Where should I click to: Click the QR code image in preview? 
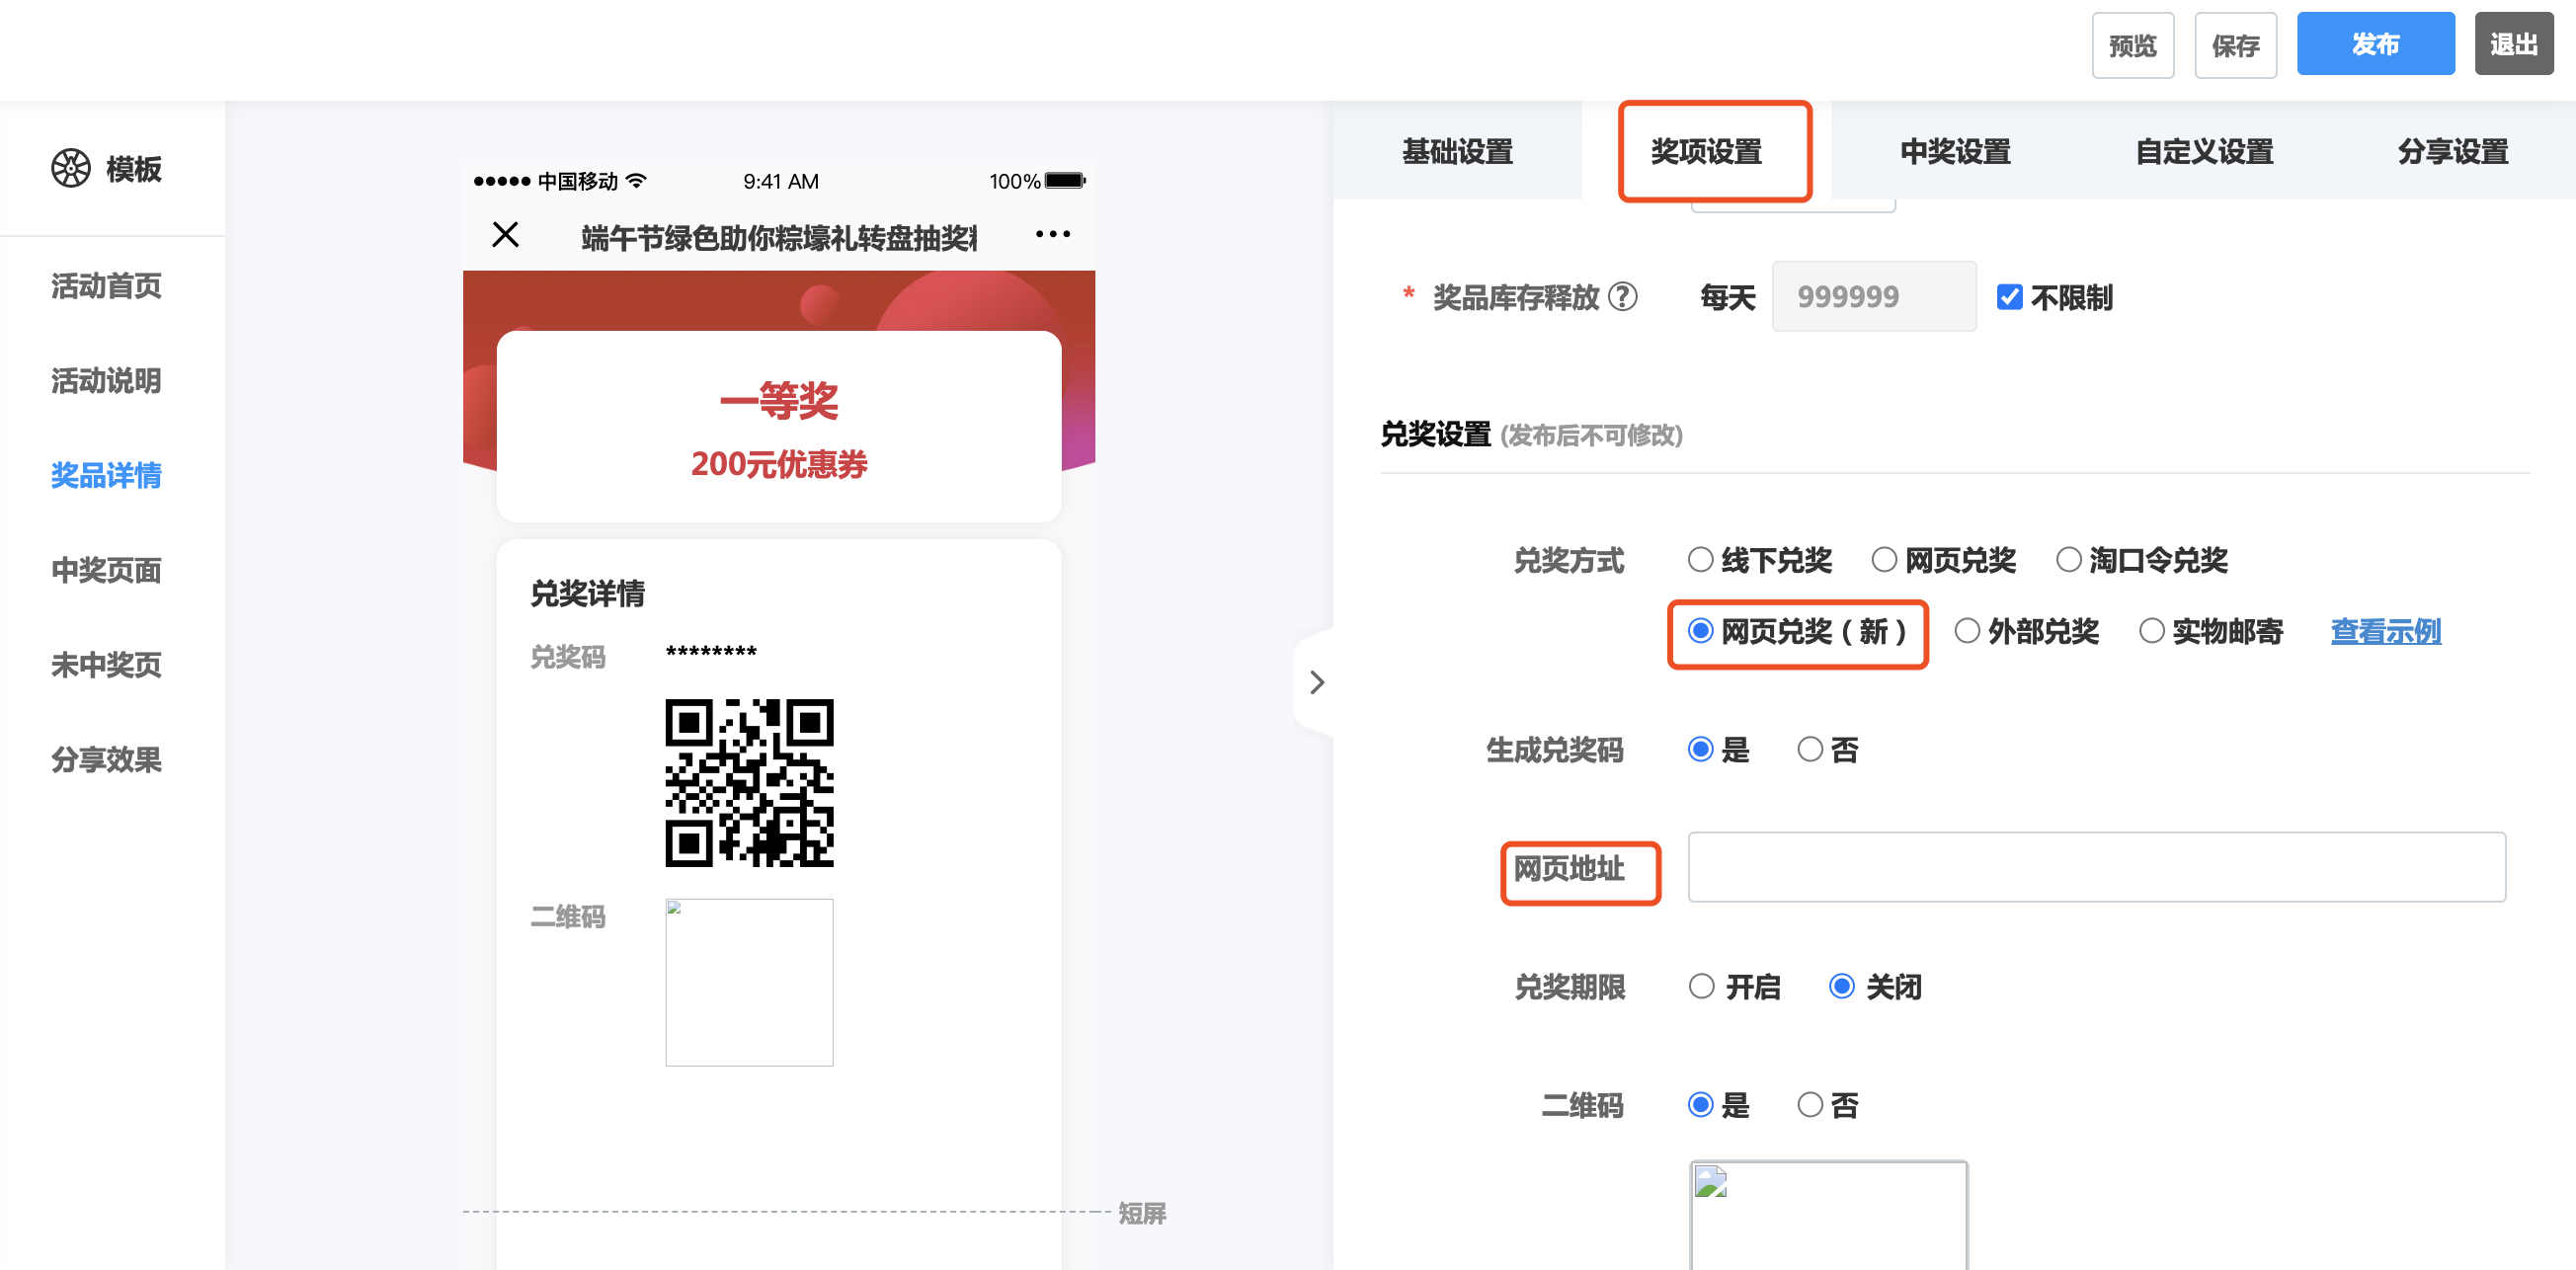[x=749, y=782]
